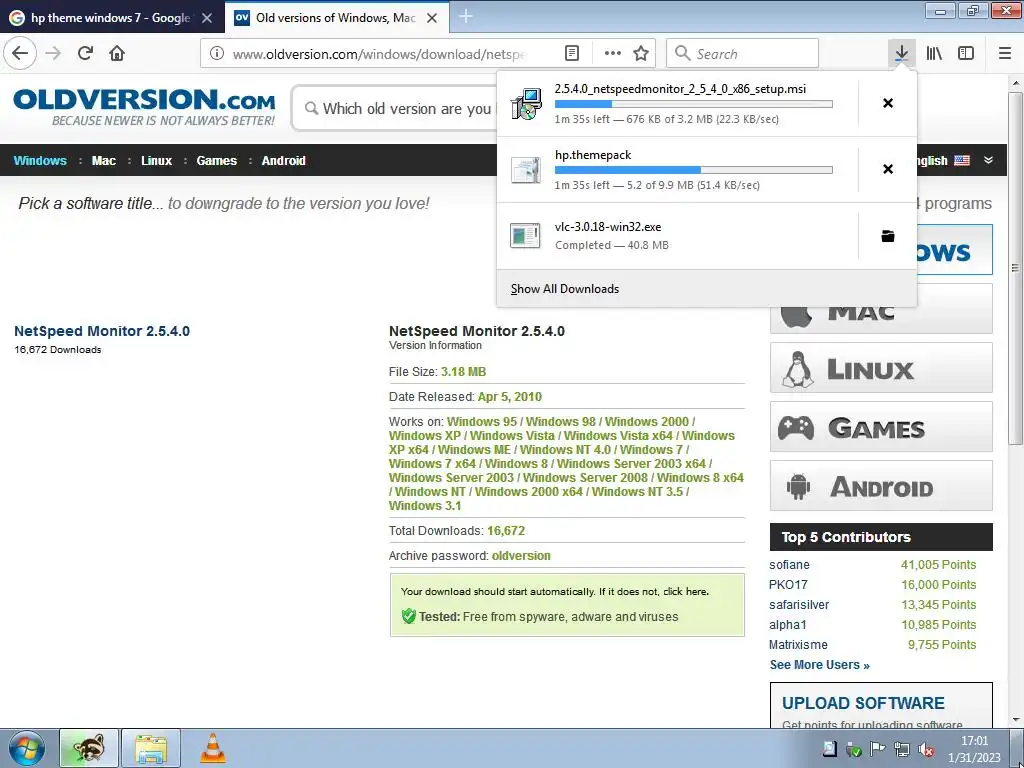The image size is (1024, 768).
Task: Cancel the hp.themepack download
Action: [888, 169]
